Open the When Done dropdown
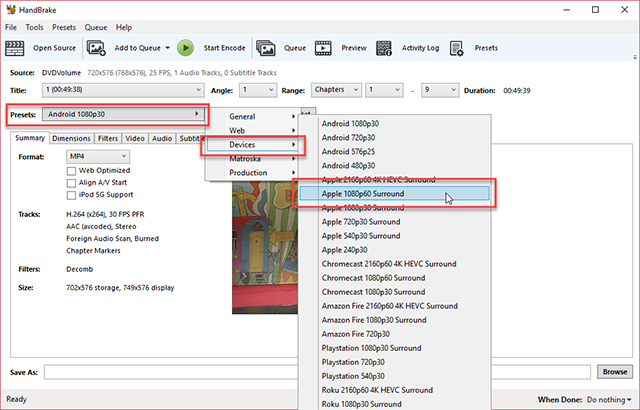This screenshot has height=410, width=640. pyautogui.click(x=602, y=398)
